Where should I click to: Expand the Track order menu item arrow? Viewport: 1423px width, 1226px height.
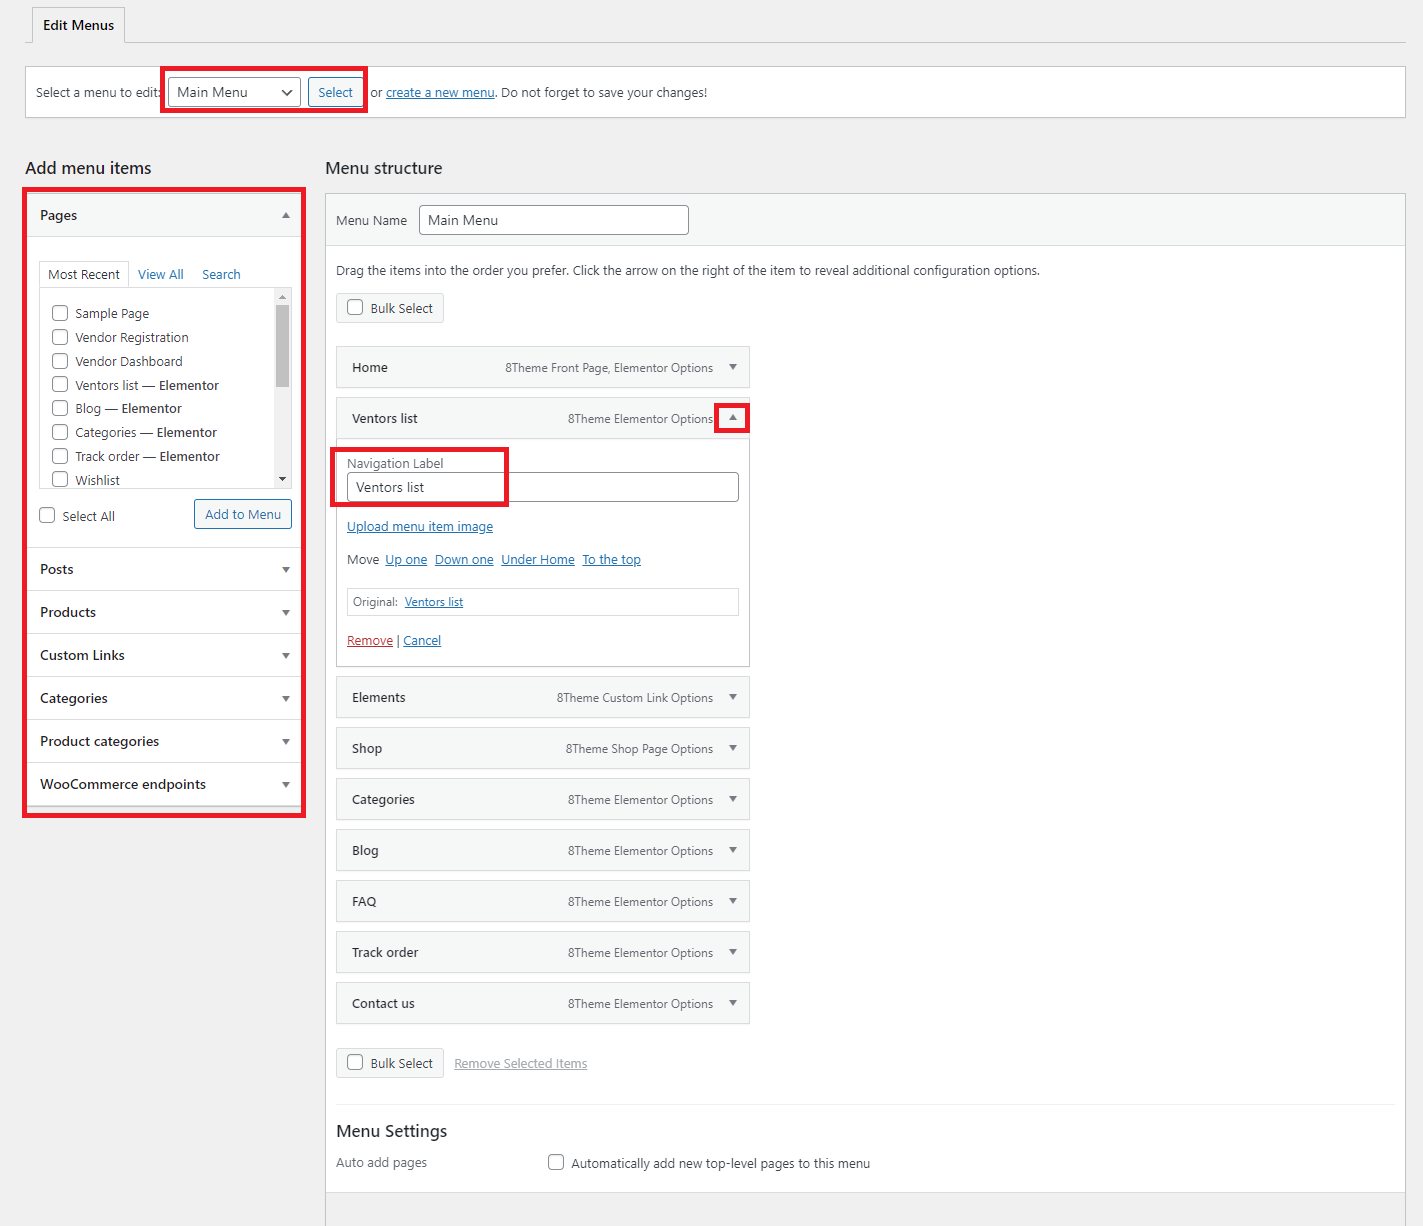[x=733, y=952]
